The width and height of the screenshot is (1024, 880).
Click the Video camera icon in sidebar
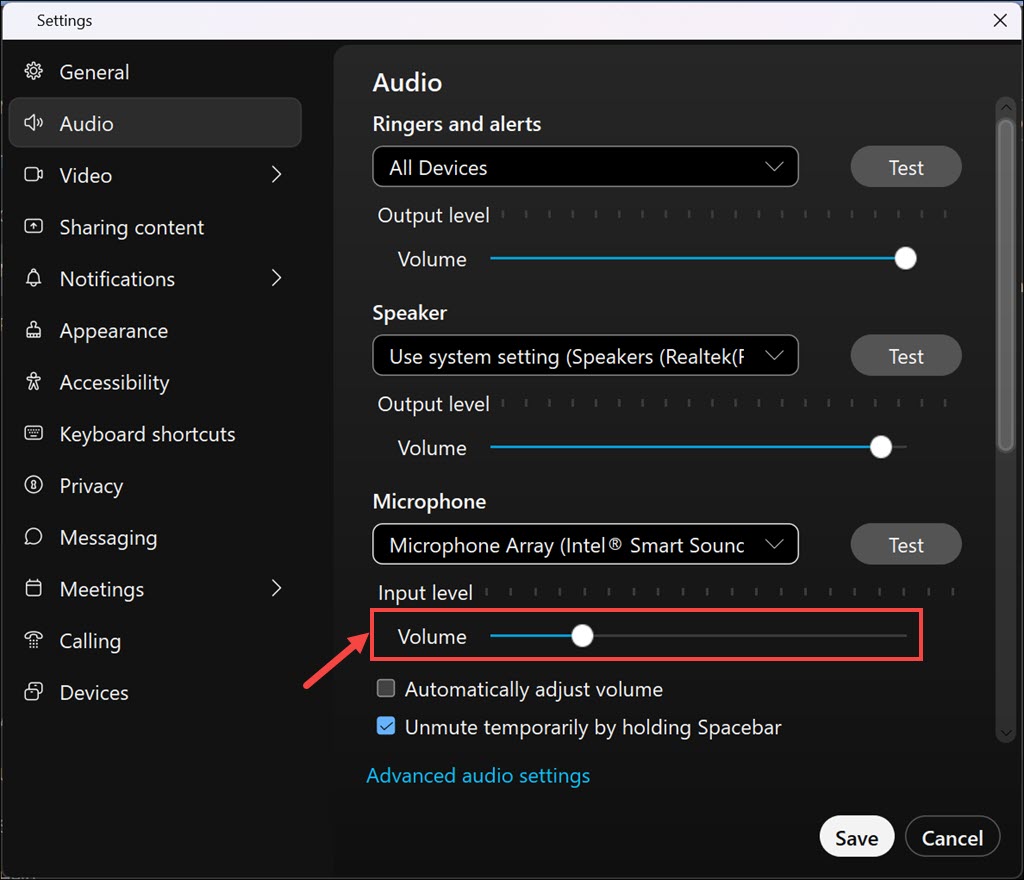coord(34,175)
